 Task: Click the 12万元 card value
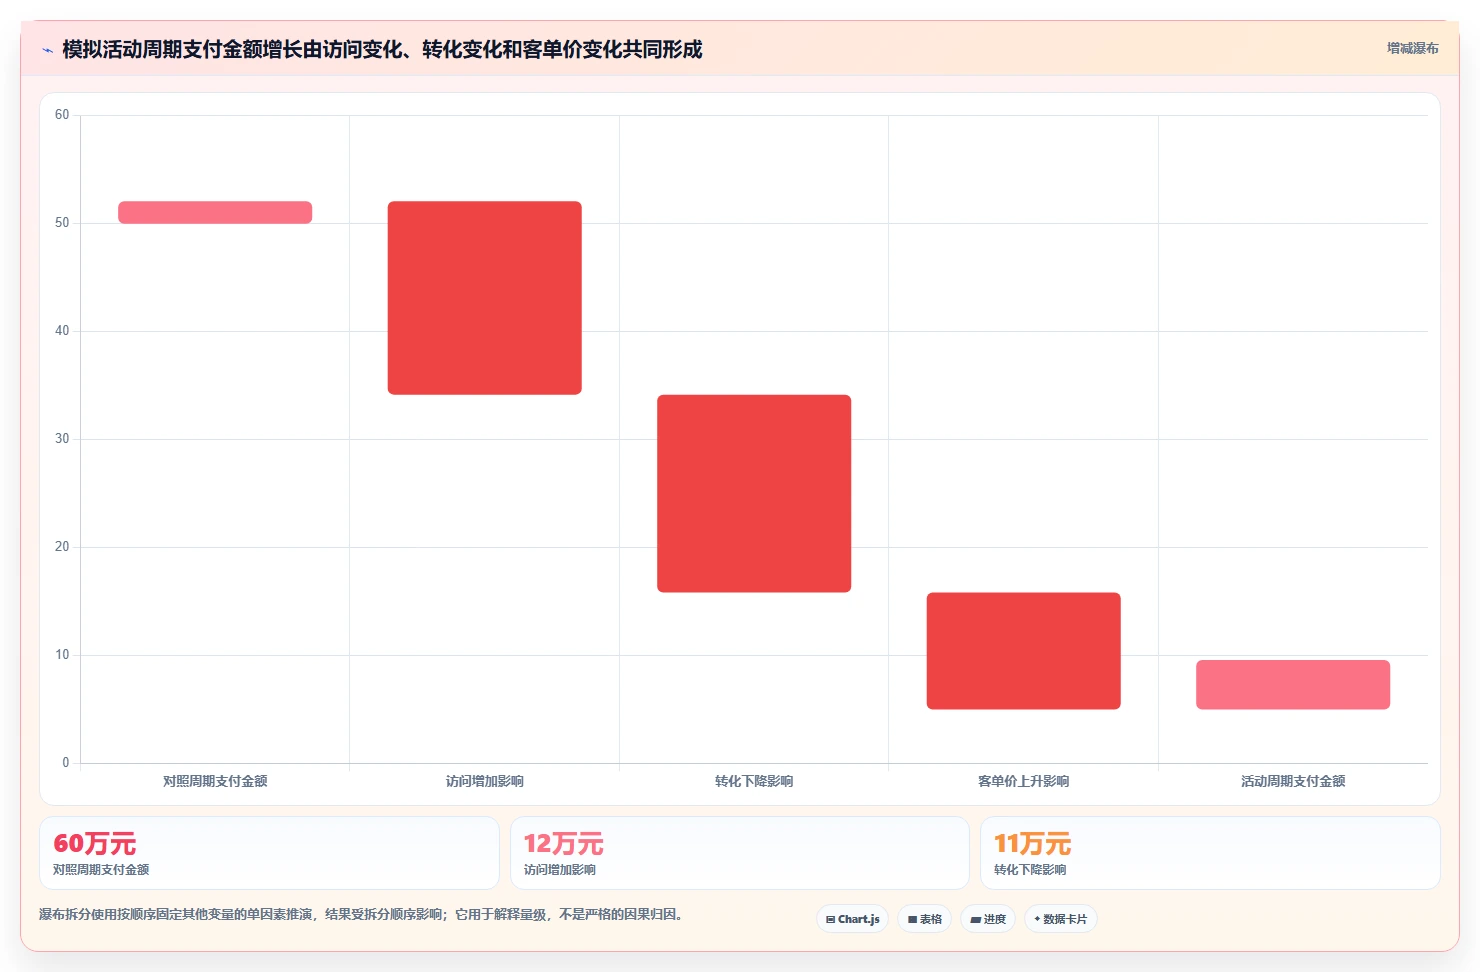tap(564, 844)
